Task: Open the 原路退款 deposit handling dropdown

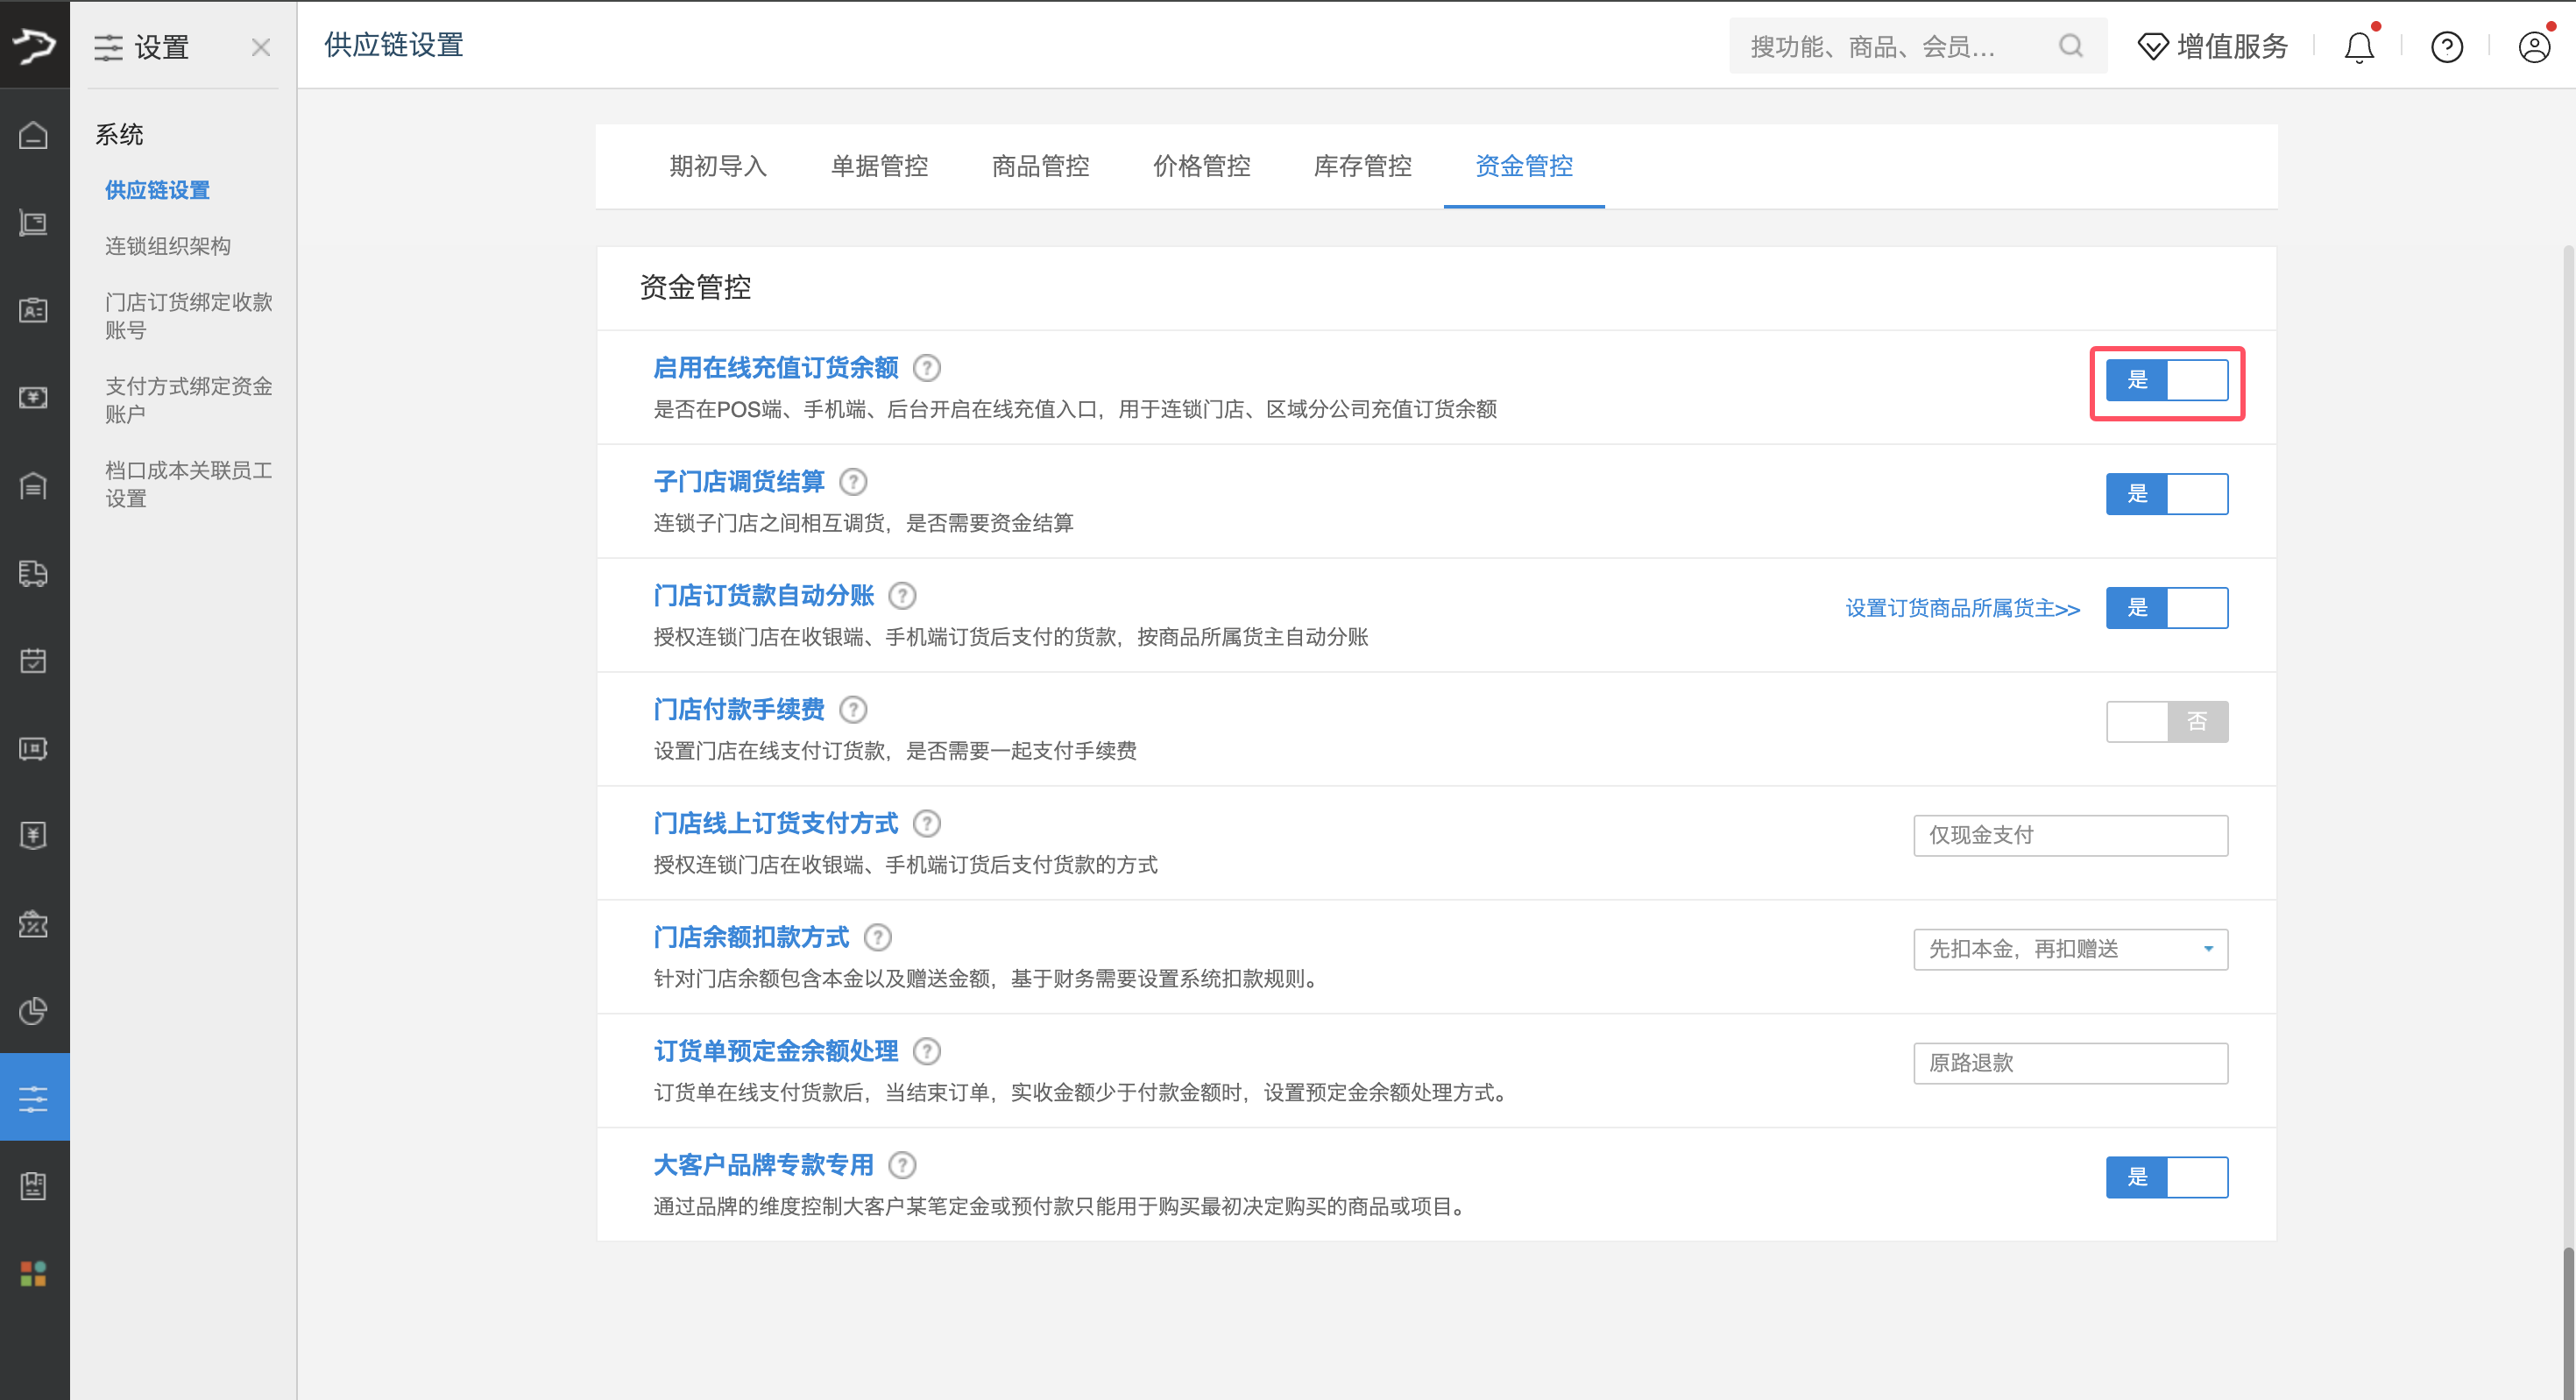Action: 2071,1064
